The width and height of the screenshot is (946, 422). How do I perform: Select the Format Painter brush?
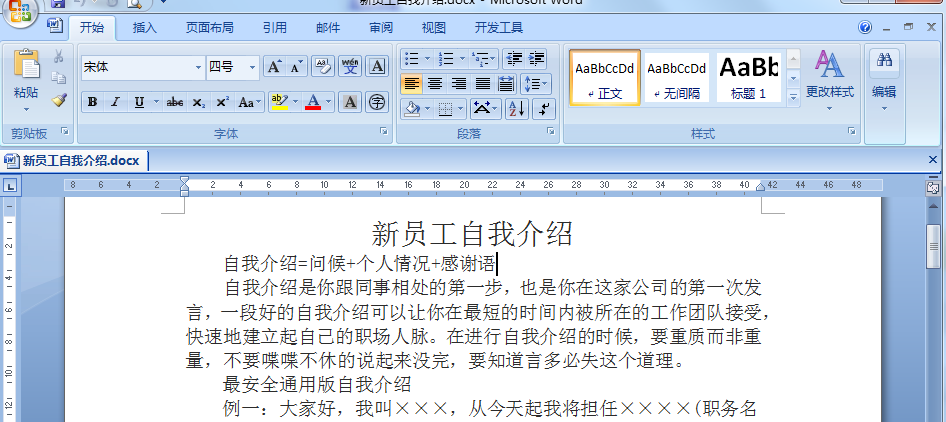[x=59, y=100]
